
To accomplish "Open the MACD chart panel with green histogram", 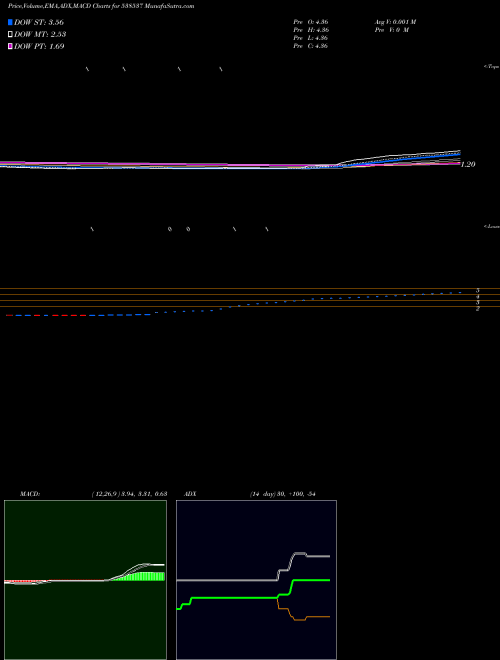I will pos(85,580).
